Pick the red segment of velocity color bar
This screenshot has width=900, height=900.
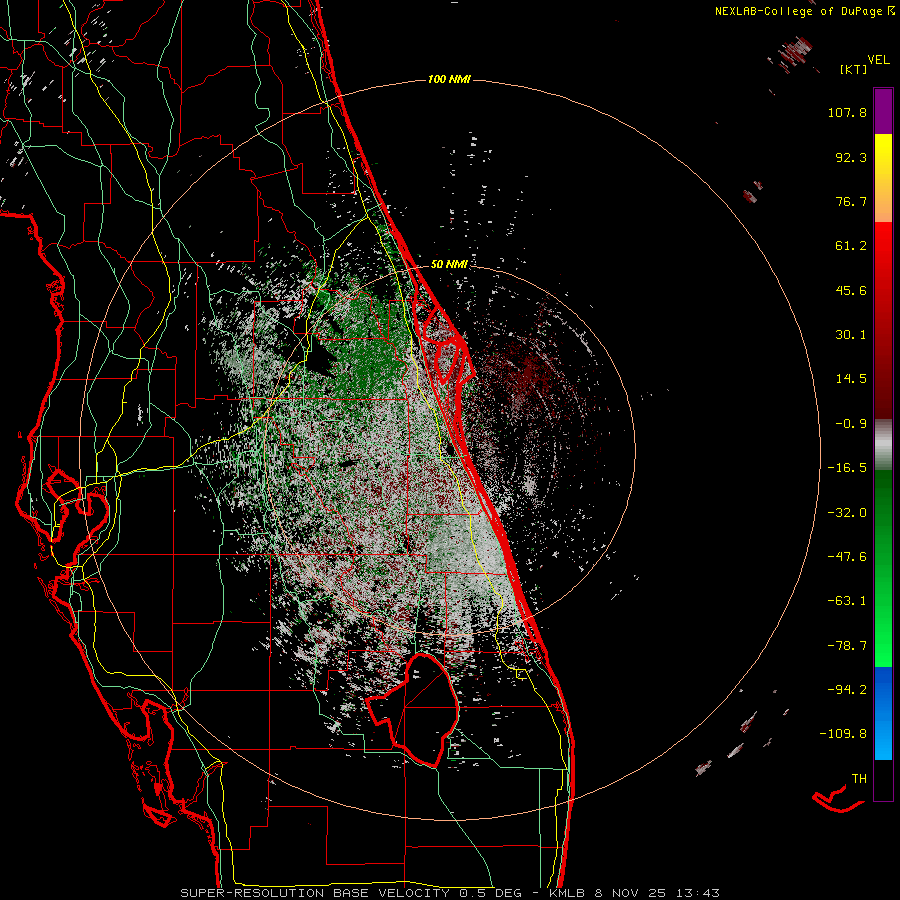883,320
